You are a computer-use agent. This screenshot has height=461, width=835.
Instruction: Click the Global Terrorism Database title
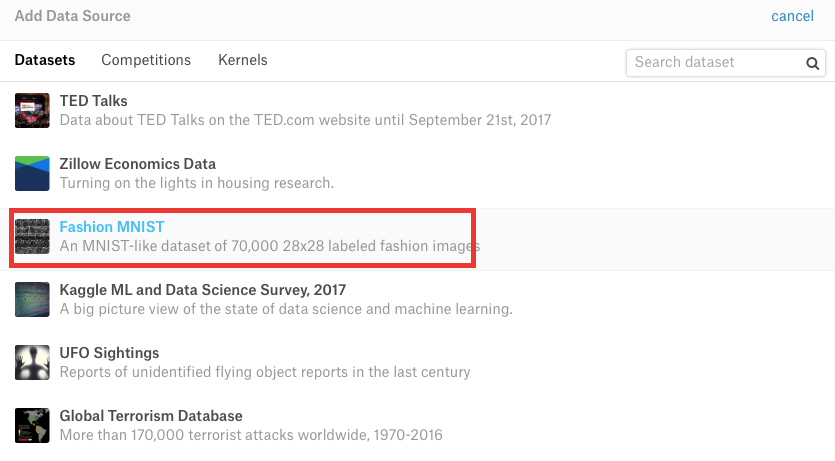151,416
